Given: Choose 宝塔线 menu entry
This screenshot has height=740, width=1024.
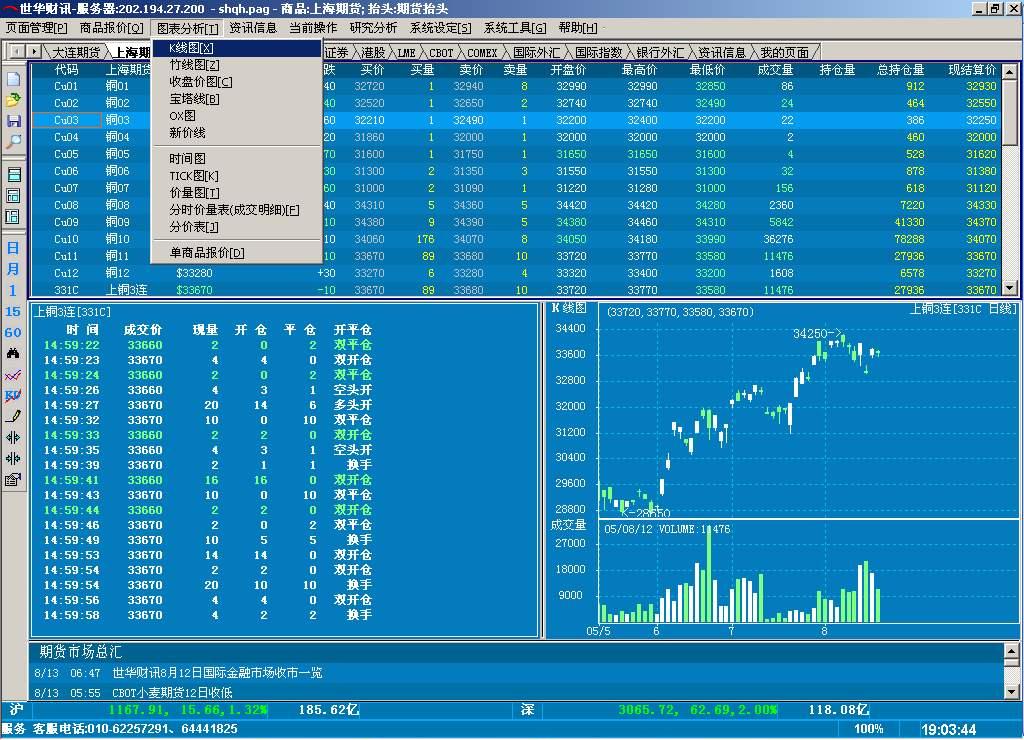Looking at the screenshot, I should pyautogui.click(x=194, y=99).
